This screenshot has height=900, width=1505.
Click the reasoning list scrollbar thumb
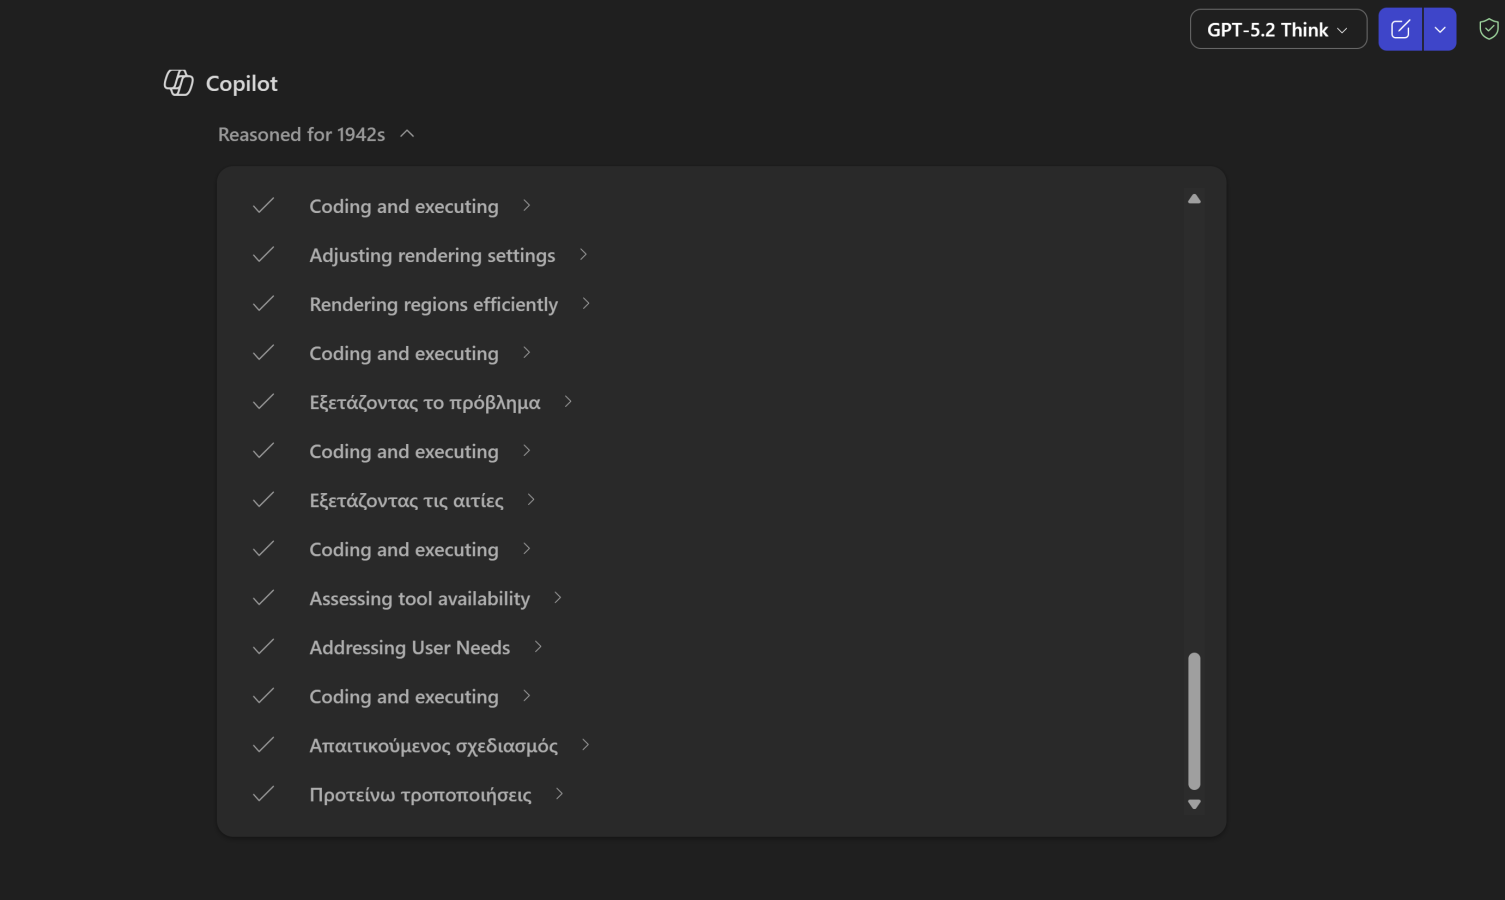tap(1194, 720)
